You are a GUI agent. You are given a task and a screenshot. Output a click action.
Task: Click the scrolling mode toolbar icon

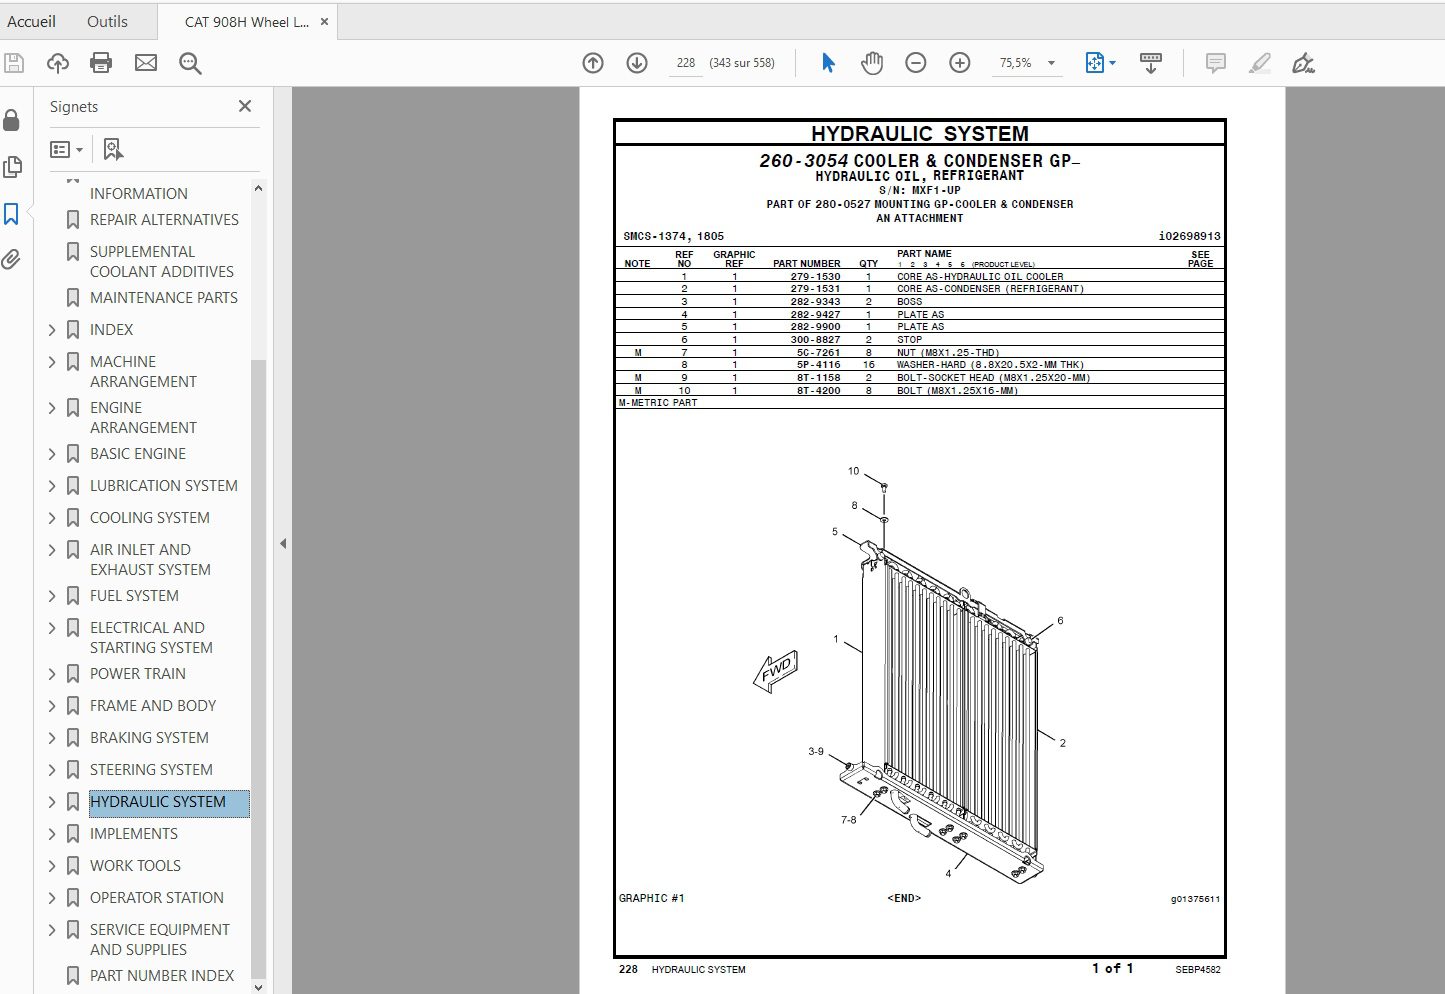coord(1151,63)
